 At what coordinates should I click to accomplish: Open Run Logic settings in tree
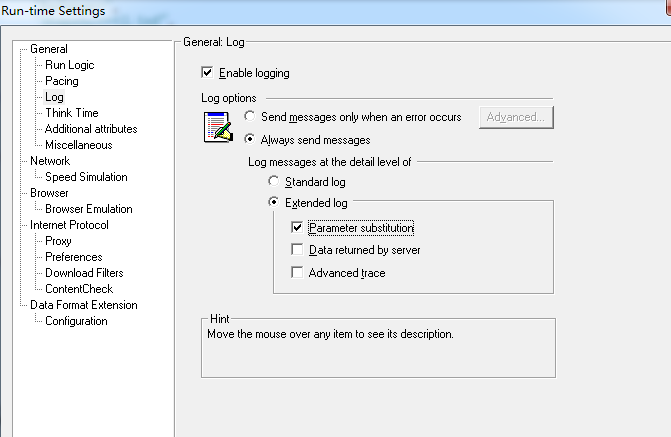[x=70, y=65]
